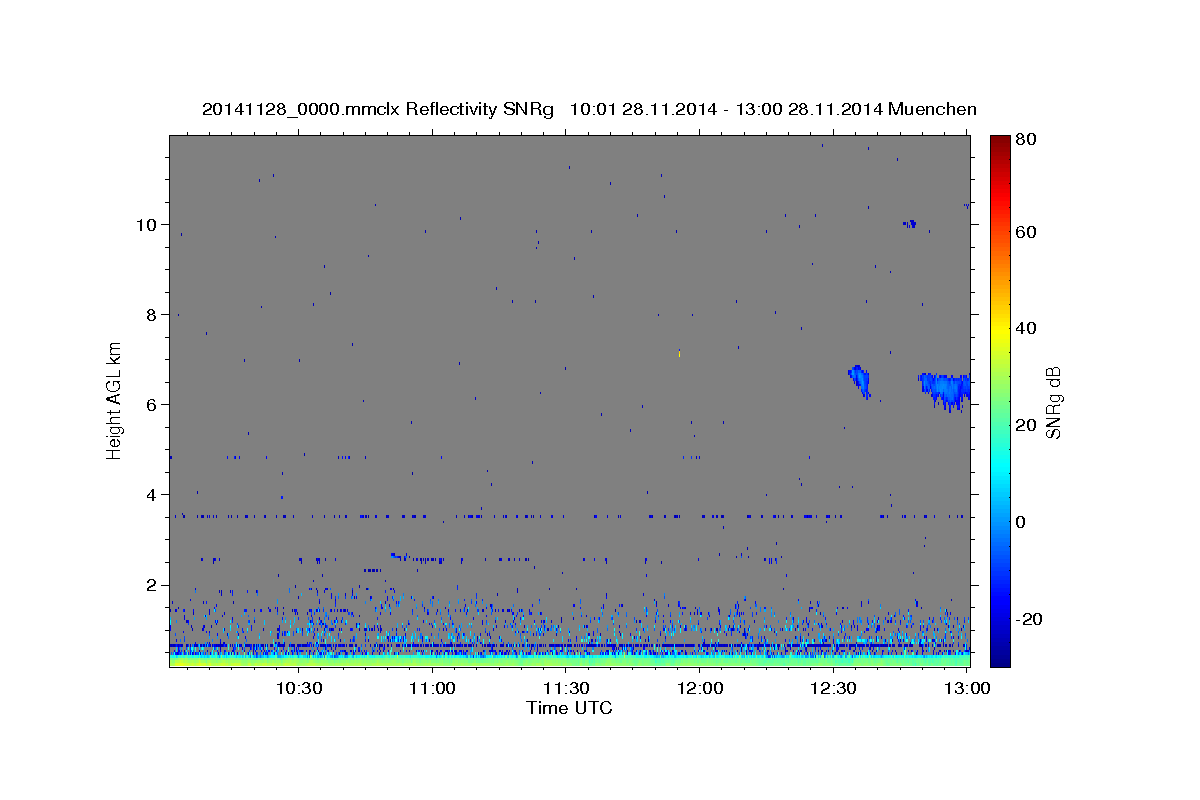Click the 10:30 time tick label
Screen dimensions: 1200x800
click(x=298, y=688)
